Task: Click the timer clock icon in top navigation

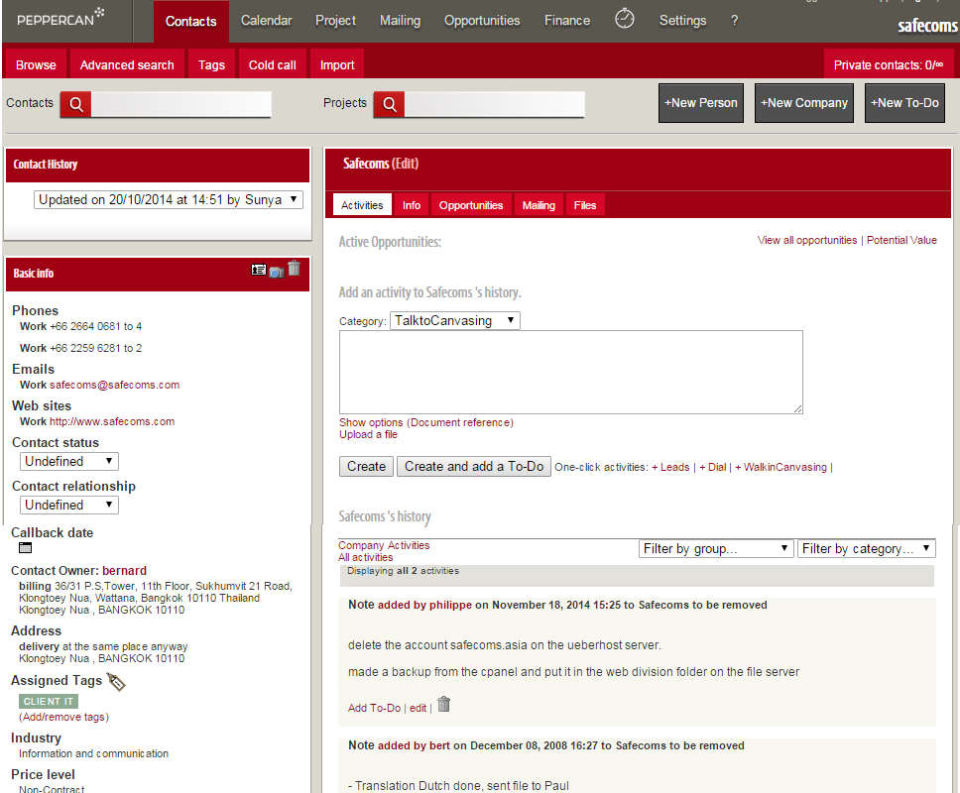Action: point(624,19)
